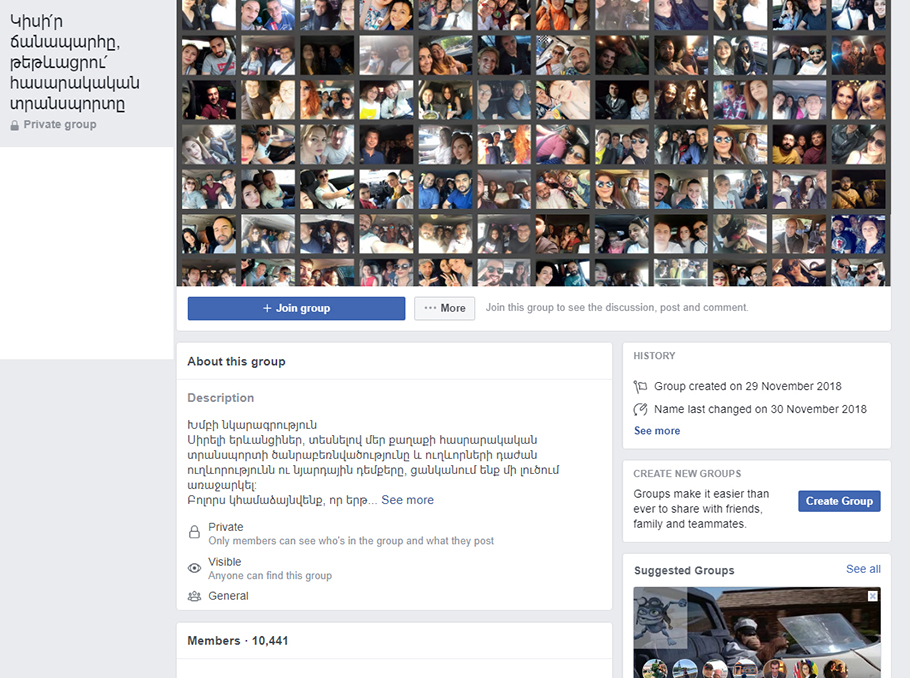Click 'Name last changed on 30 November 2018'
The height and width of the screenshot is (678, 910).
(x=760, y=409)
